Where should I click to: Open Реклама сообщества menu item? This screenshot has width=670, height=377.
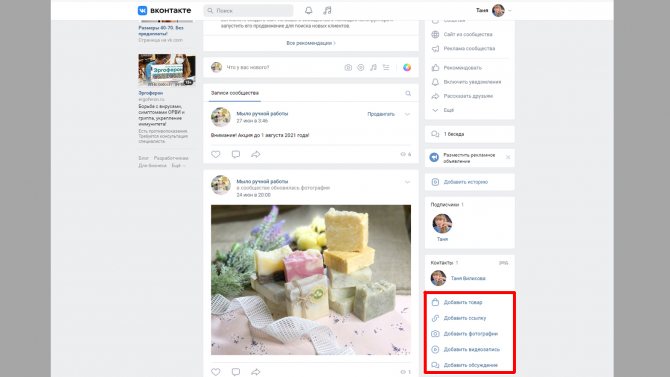[x=469, y=49]
